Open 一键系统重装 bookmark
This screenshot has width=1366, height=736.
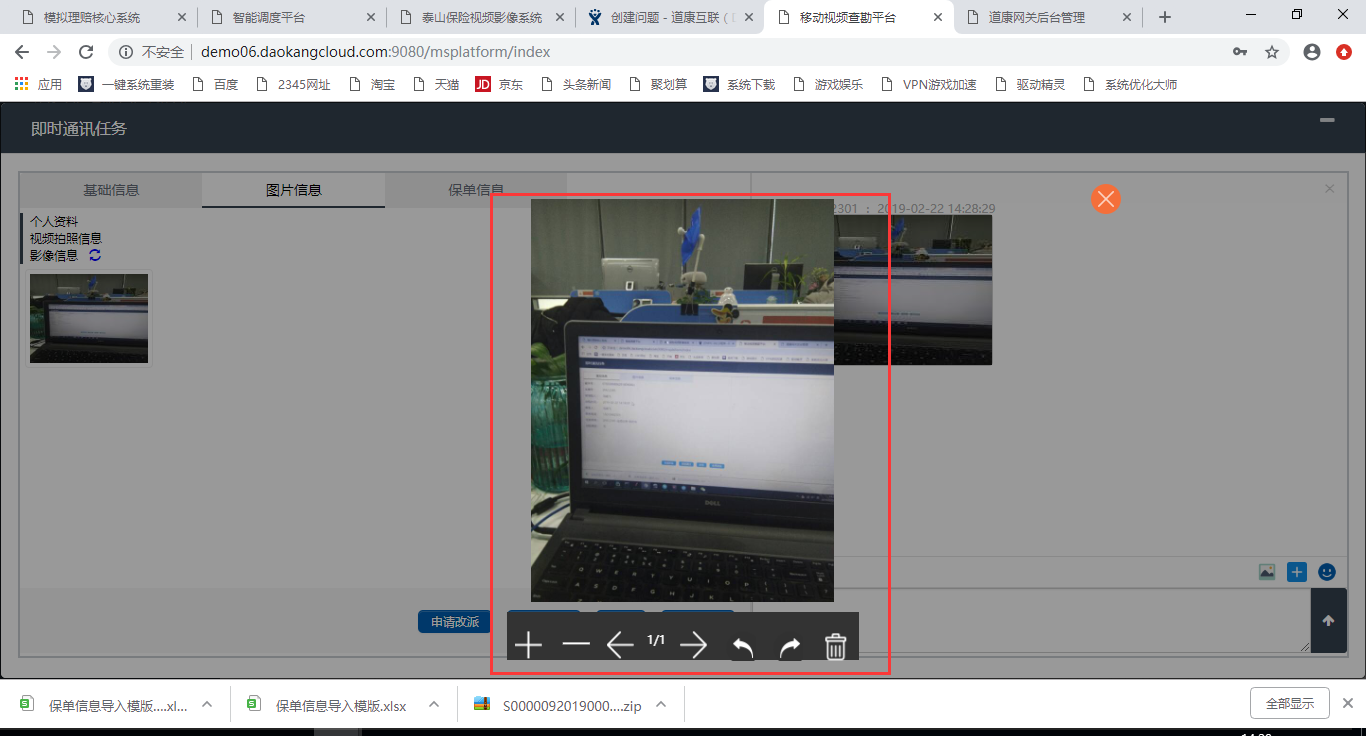[x=127, y=84]
